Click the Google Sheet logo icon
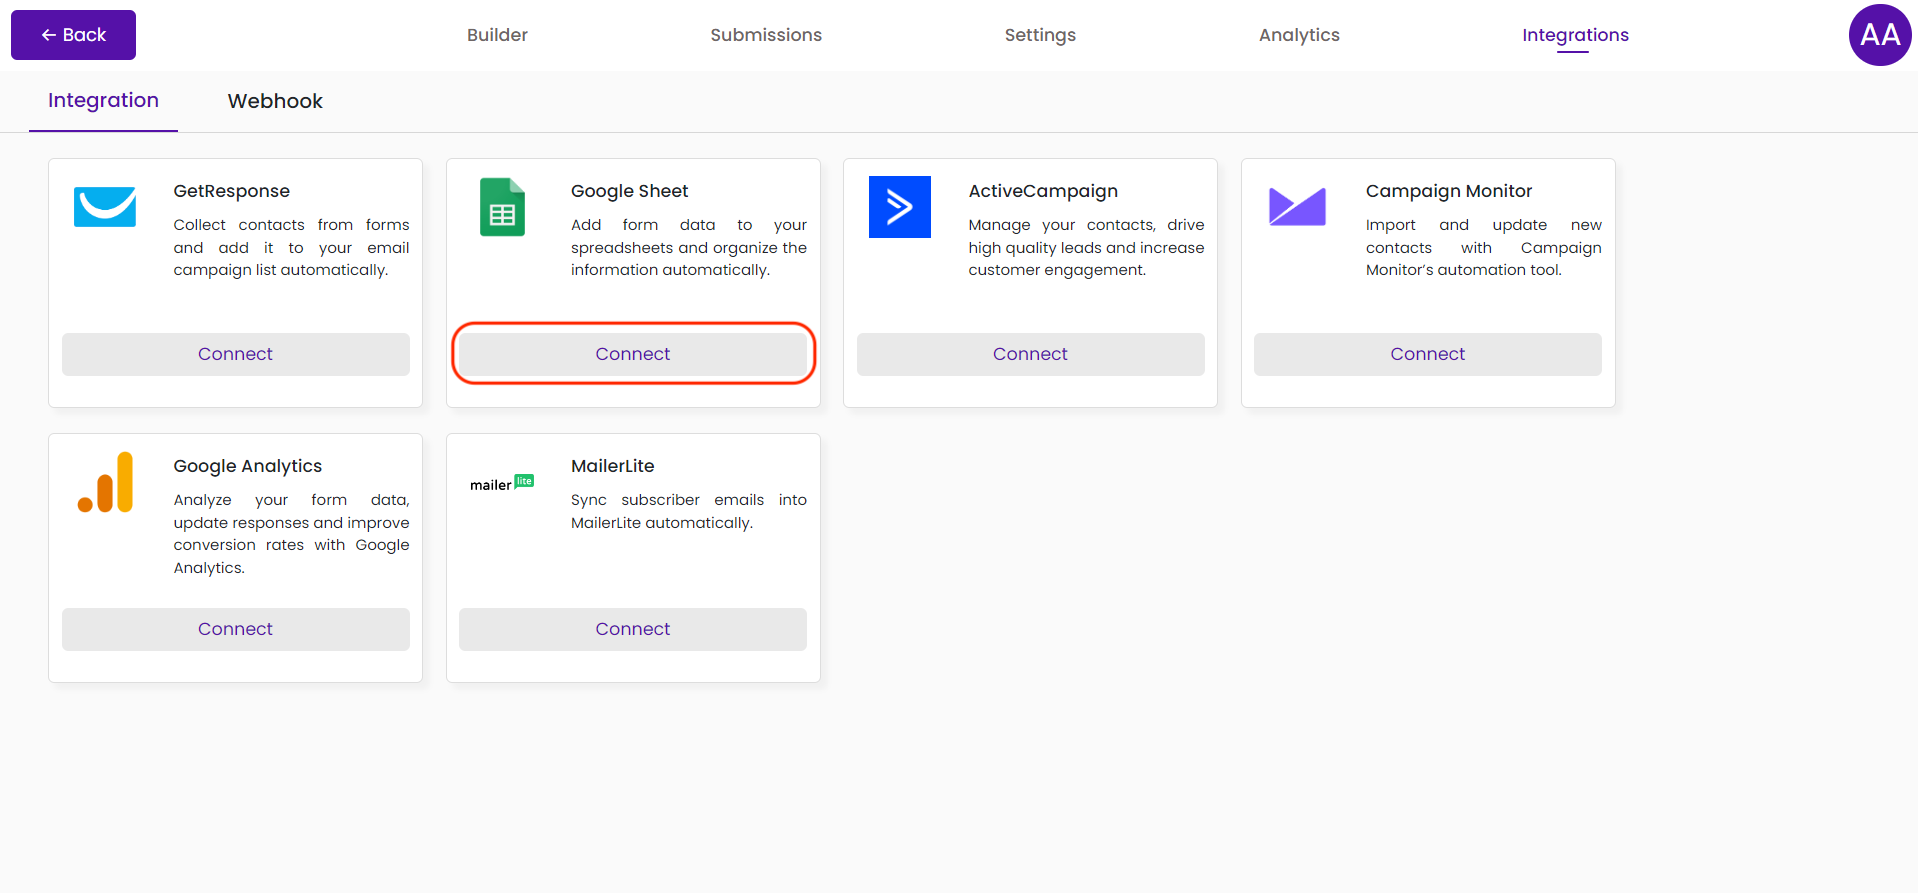 click(x=502, y=207)
